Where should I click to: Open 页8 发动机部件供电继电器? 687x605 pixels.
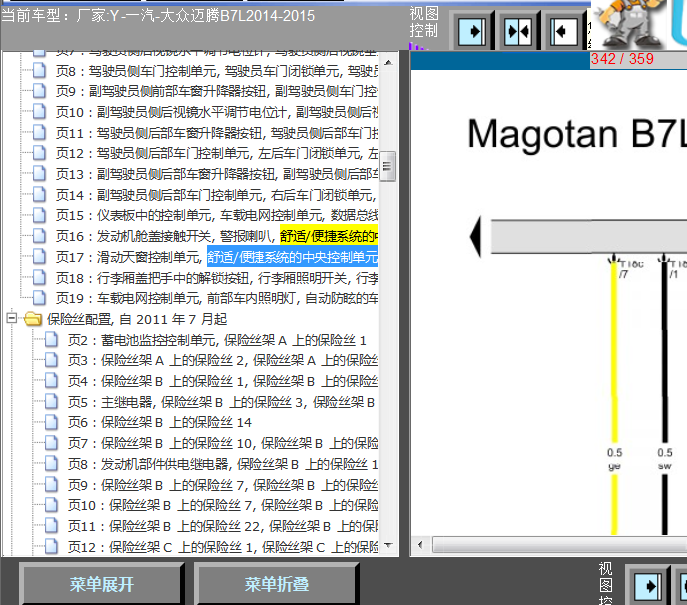pyautogui.click(x=223, y=464)
